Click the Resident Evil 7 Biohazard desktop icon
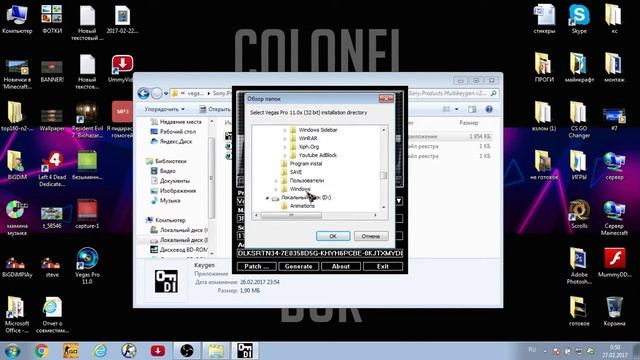The height and width of the screenshot is (360, 640). pyautogui.click(x=87, y=120)
